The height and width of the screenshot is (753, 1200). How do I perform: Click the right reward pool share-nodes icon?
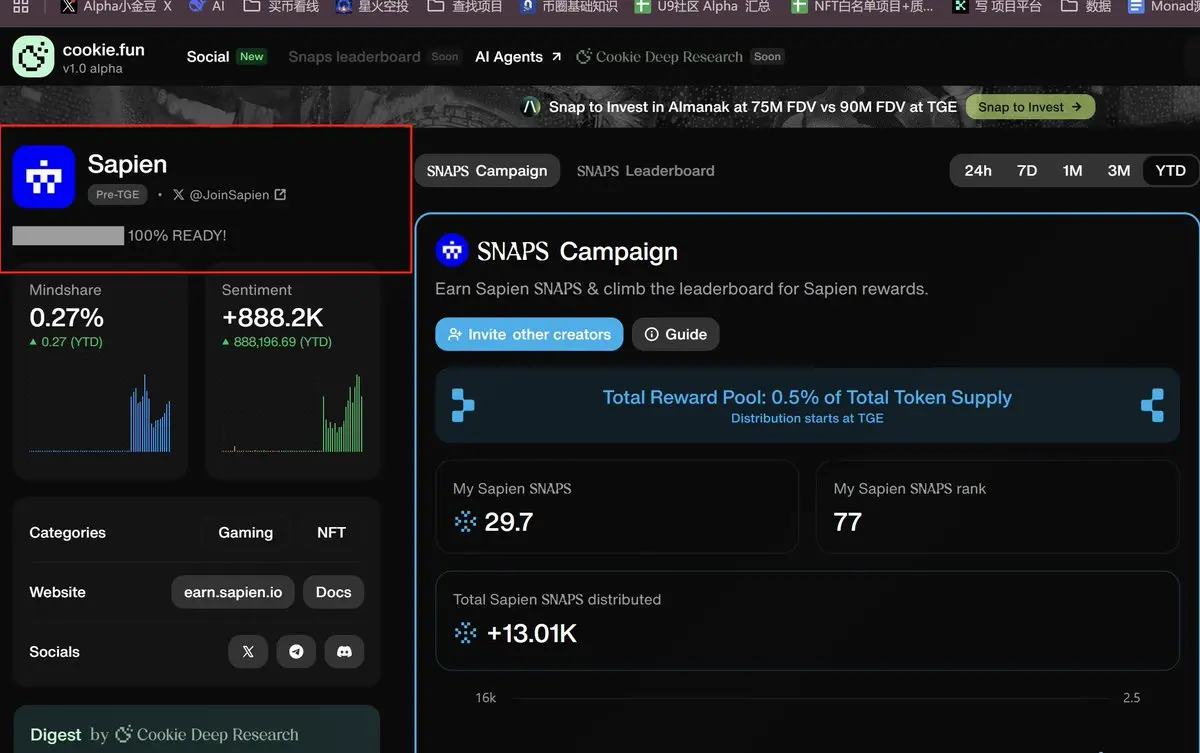[x=1152, y=405]
